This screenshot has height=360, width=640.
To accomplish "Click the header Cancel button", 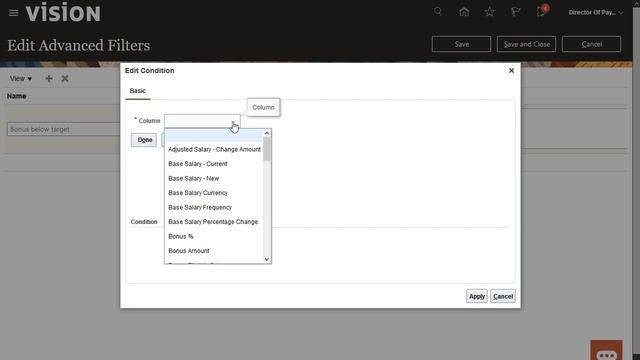I will 591,44.
